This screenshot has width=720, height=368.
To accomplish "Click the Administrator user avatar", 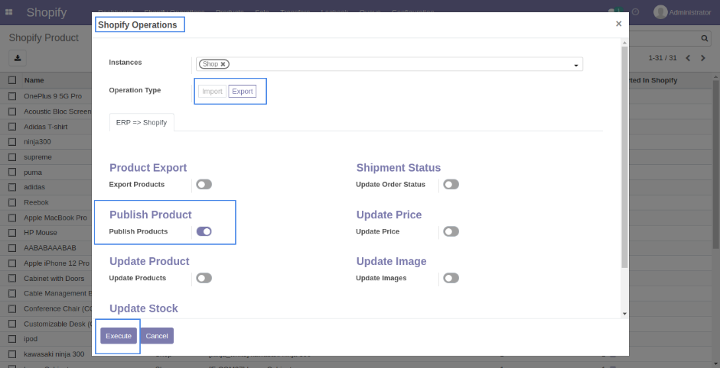I will (660, 12).
